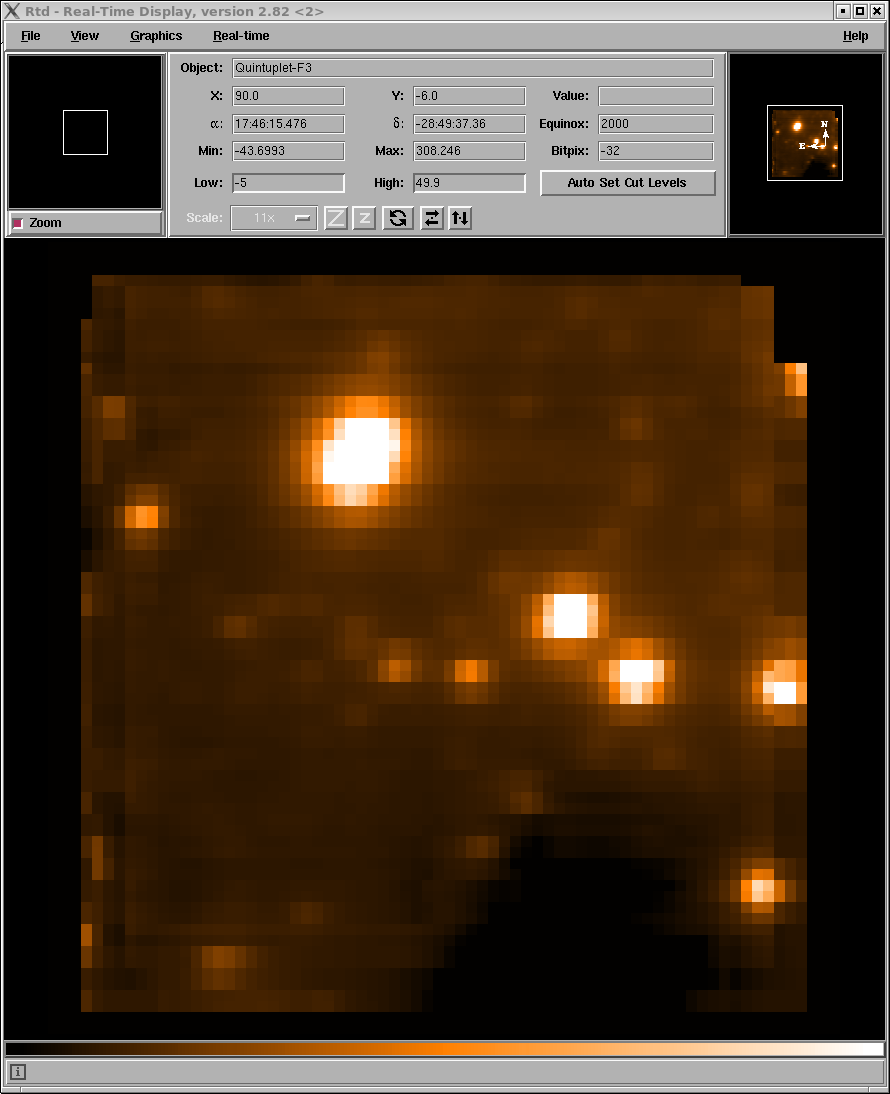Click the color ramp bar below image
The image size is (890, 1094).
tap(444, 1049)
